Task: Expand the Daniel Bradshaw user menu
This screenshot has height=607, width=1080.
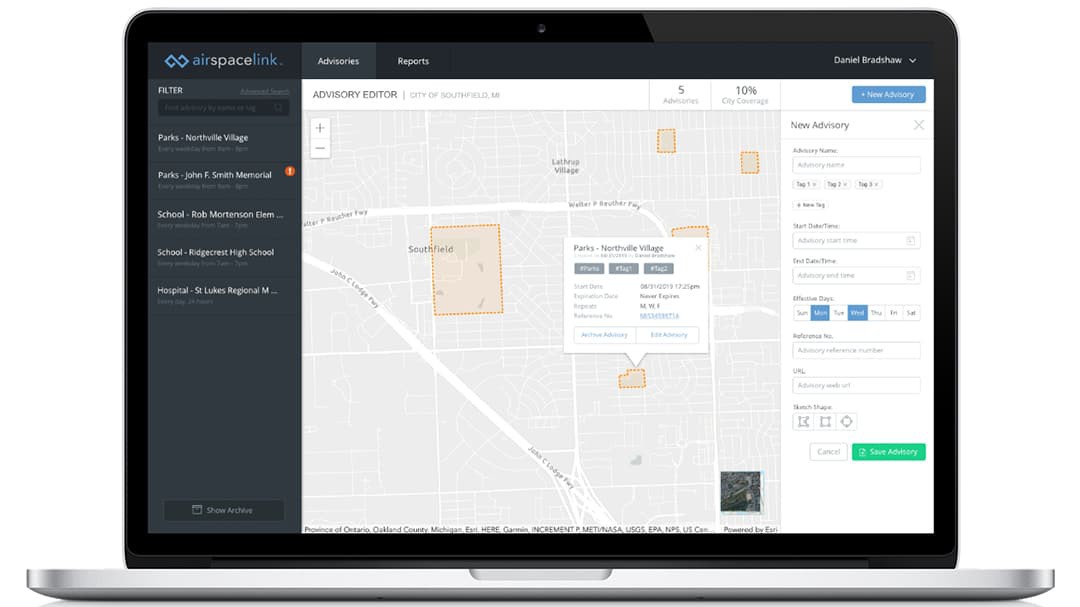Action: click(x=875, y=60)
